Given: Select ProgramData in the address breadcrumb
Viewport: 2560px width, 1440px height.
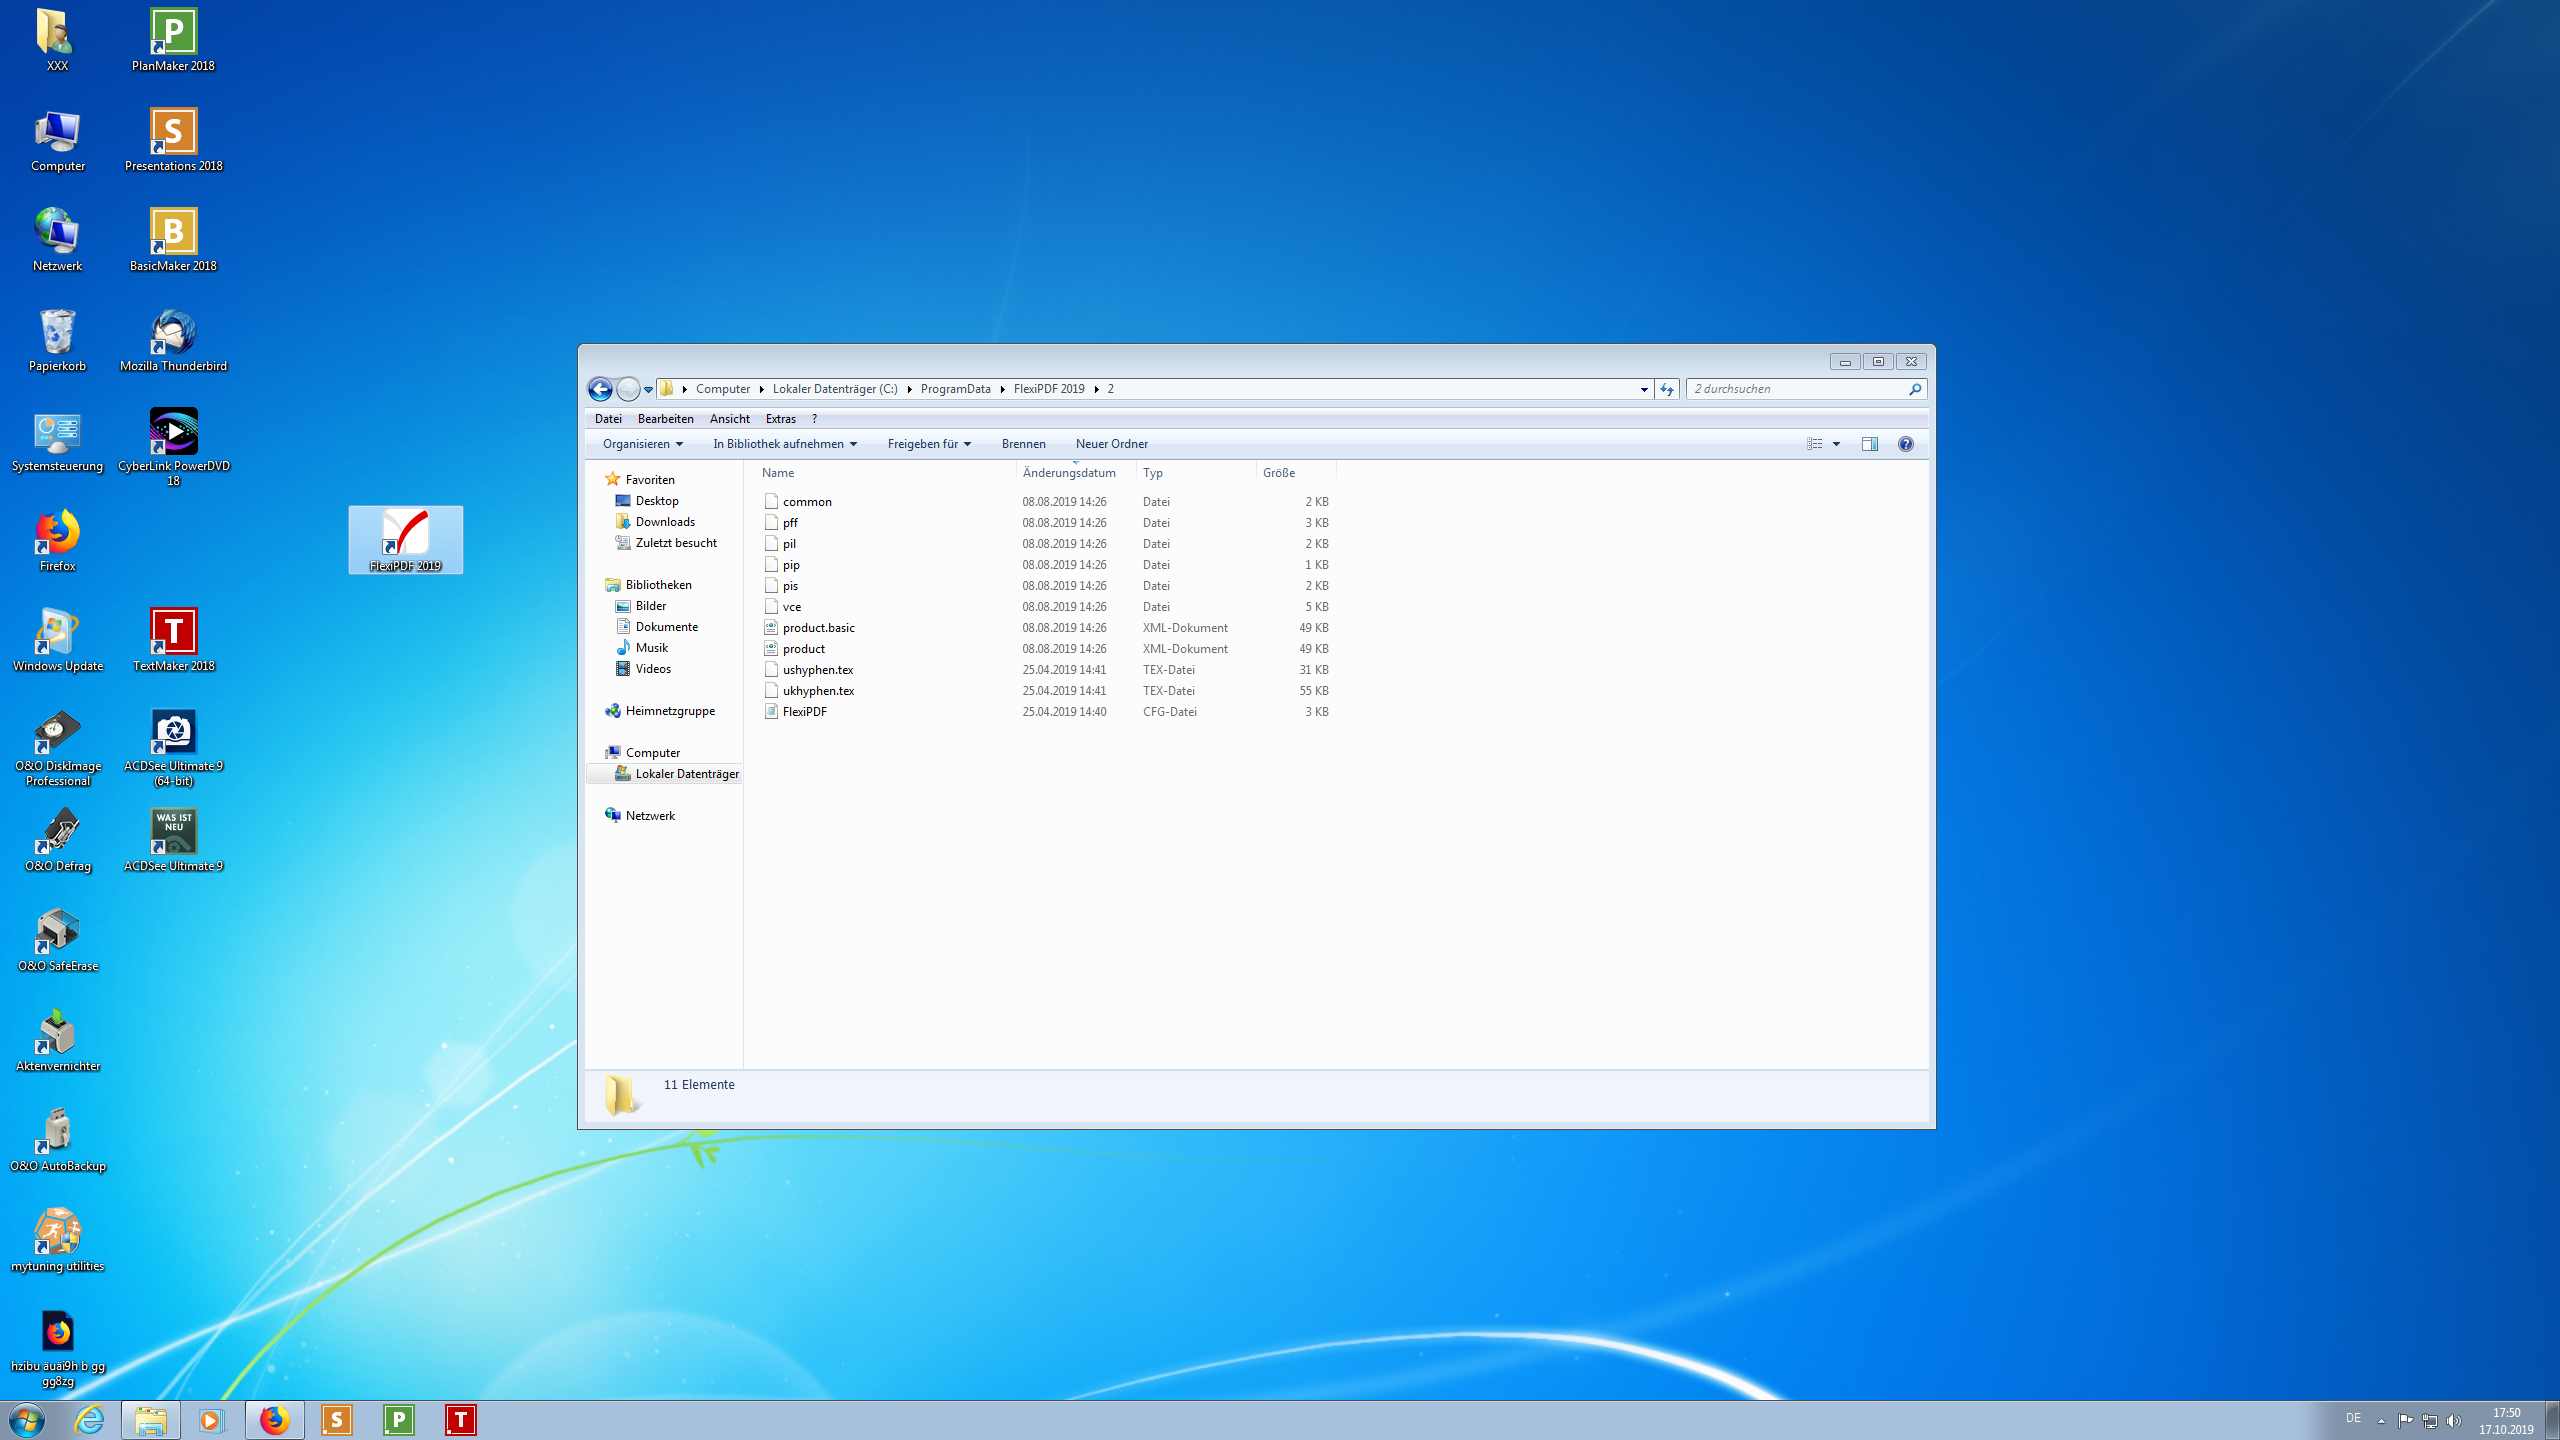Looking at the screenshot, I should coord(955,389).
